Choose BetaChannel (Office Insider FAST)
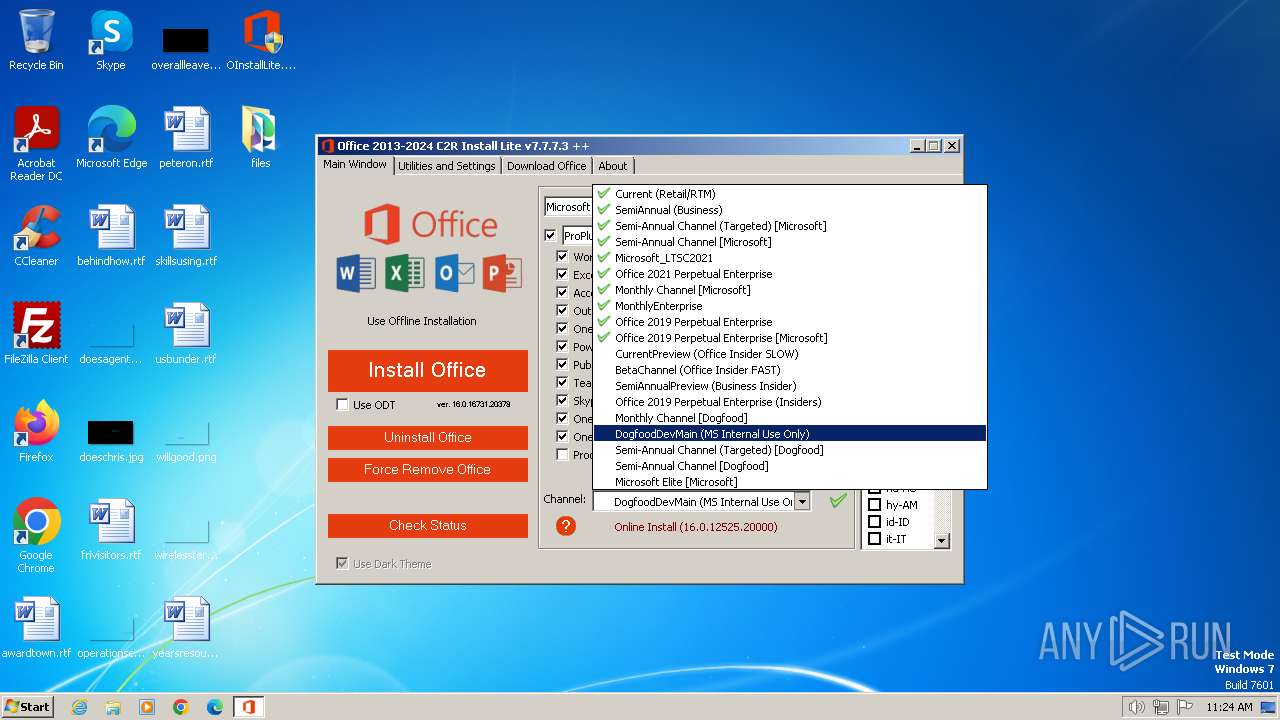This screenshot has width=1280, height=720. [789, 370]
